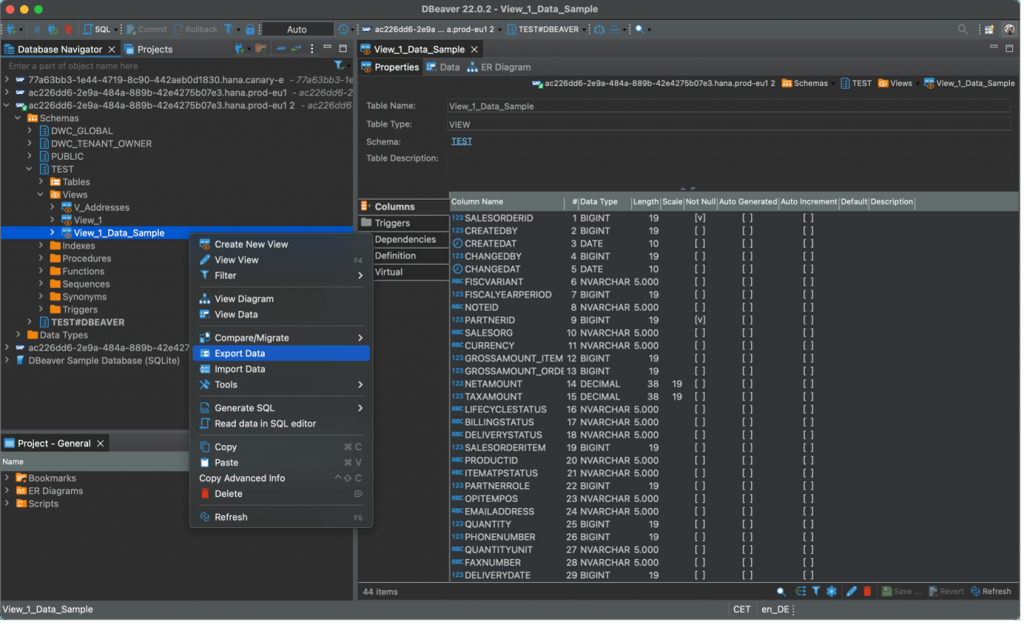Open the Auto commit mode dropdown
Image resolution: width=1024 pixels, height=622 pixels.
pos(297,29)
